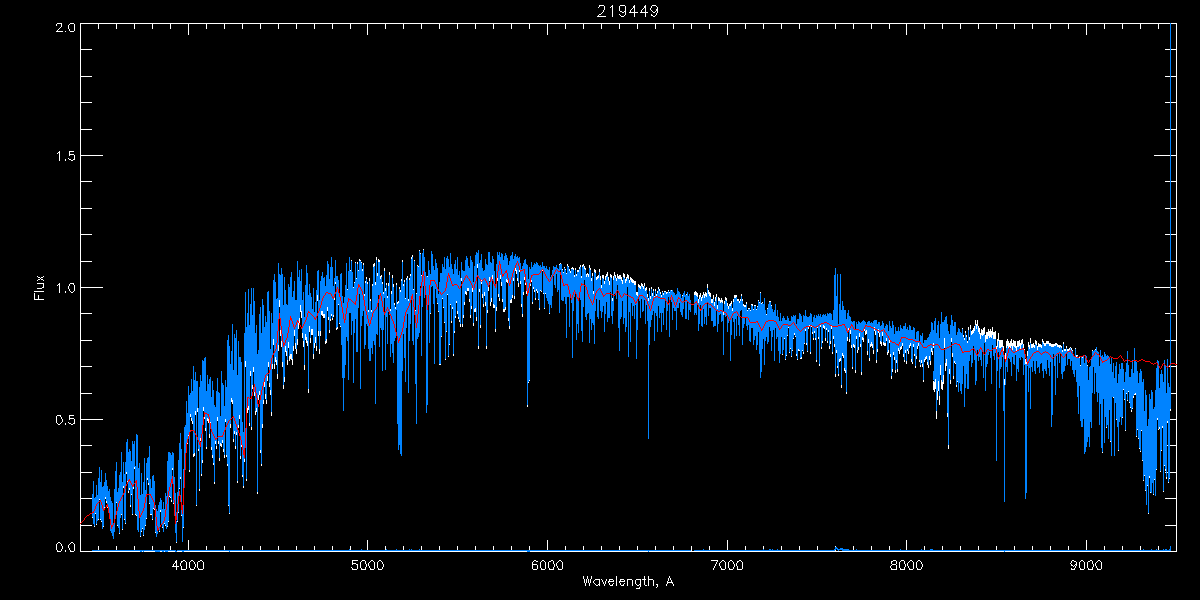
Task: Select the 5000 tick label on x-axis
Action: pos(367,565)
